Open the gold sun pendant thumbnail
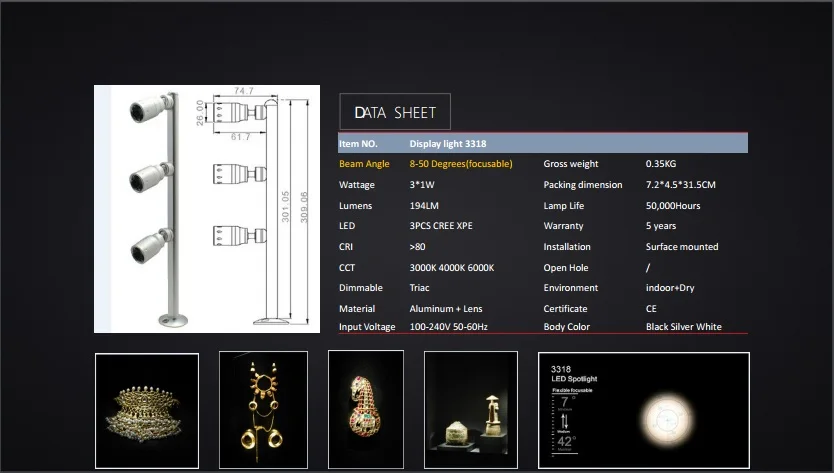834x473 pixels. pos(263,410)
